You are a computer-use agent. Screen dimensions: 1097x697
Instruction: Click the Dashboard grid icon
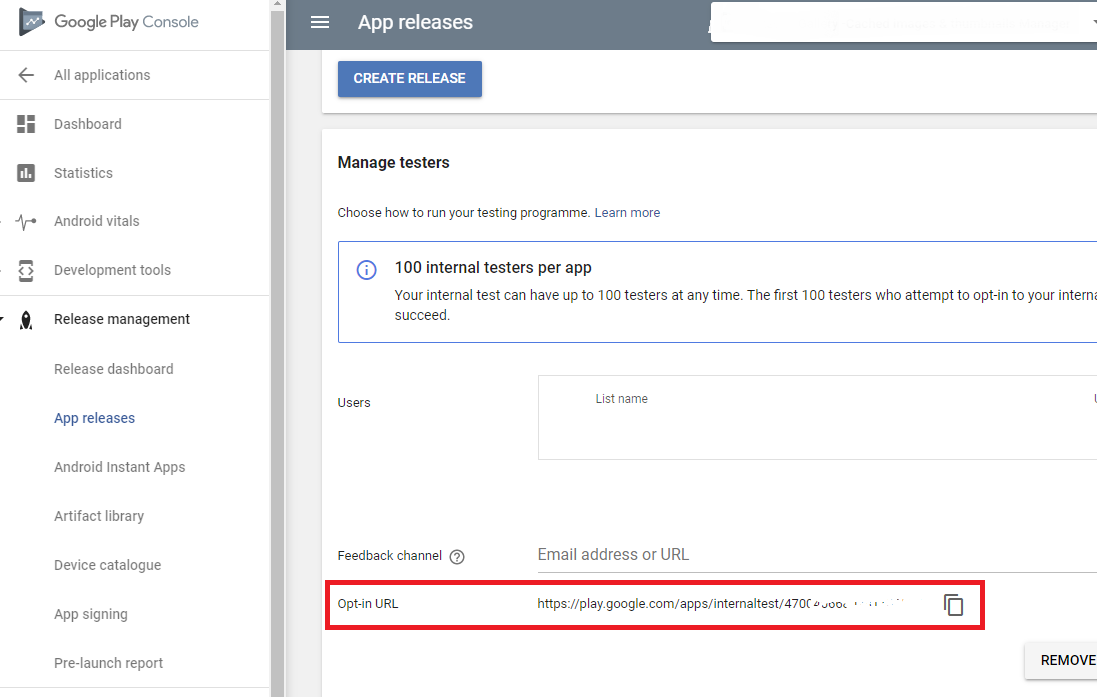point(27,124)
